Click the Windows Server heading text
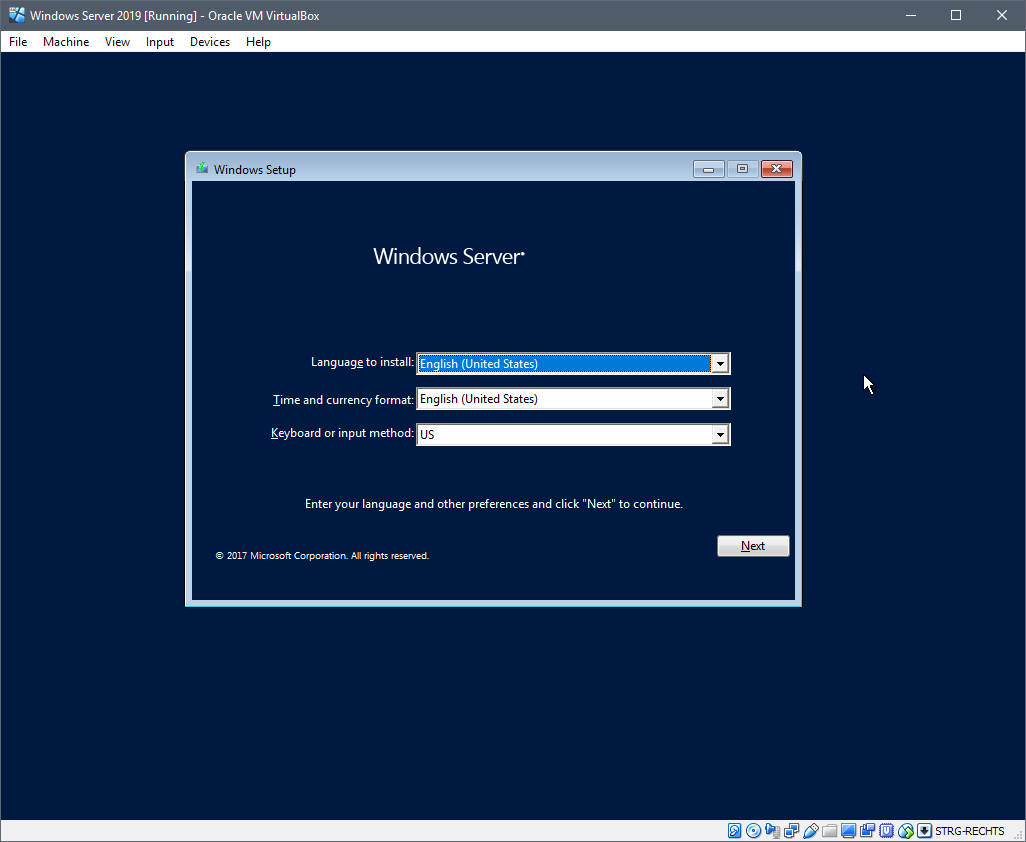The height and width of the screenshot is (842, 1026). point(449,256)
